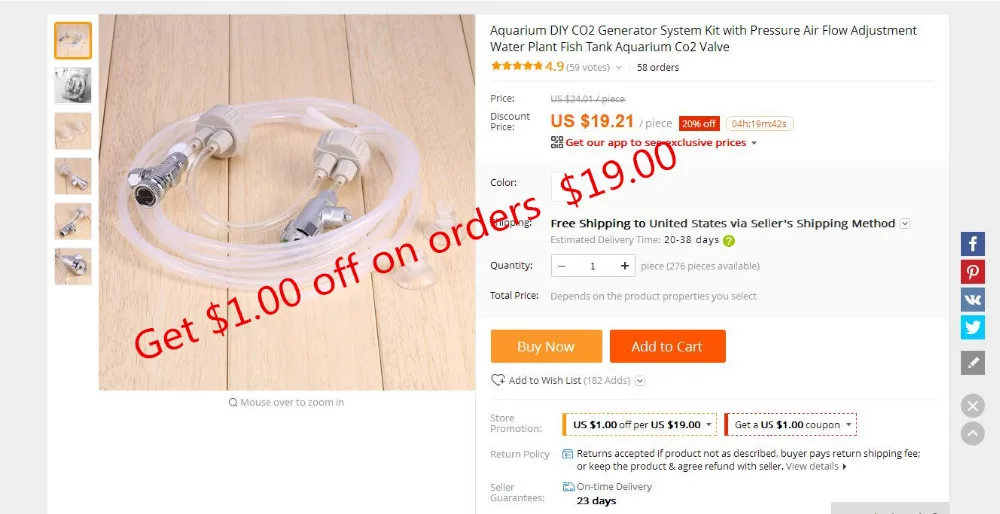Open the Get a US $1.00 coupon dropdown
The image size is (1000, 514).
click(791, 425)
